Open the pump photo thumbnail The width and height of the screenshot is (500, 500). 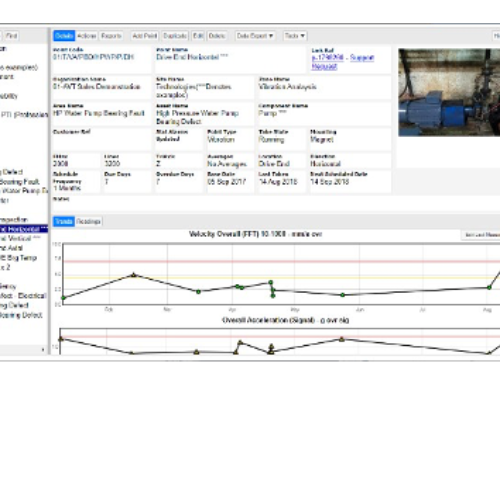pos(449,92)
